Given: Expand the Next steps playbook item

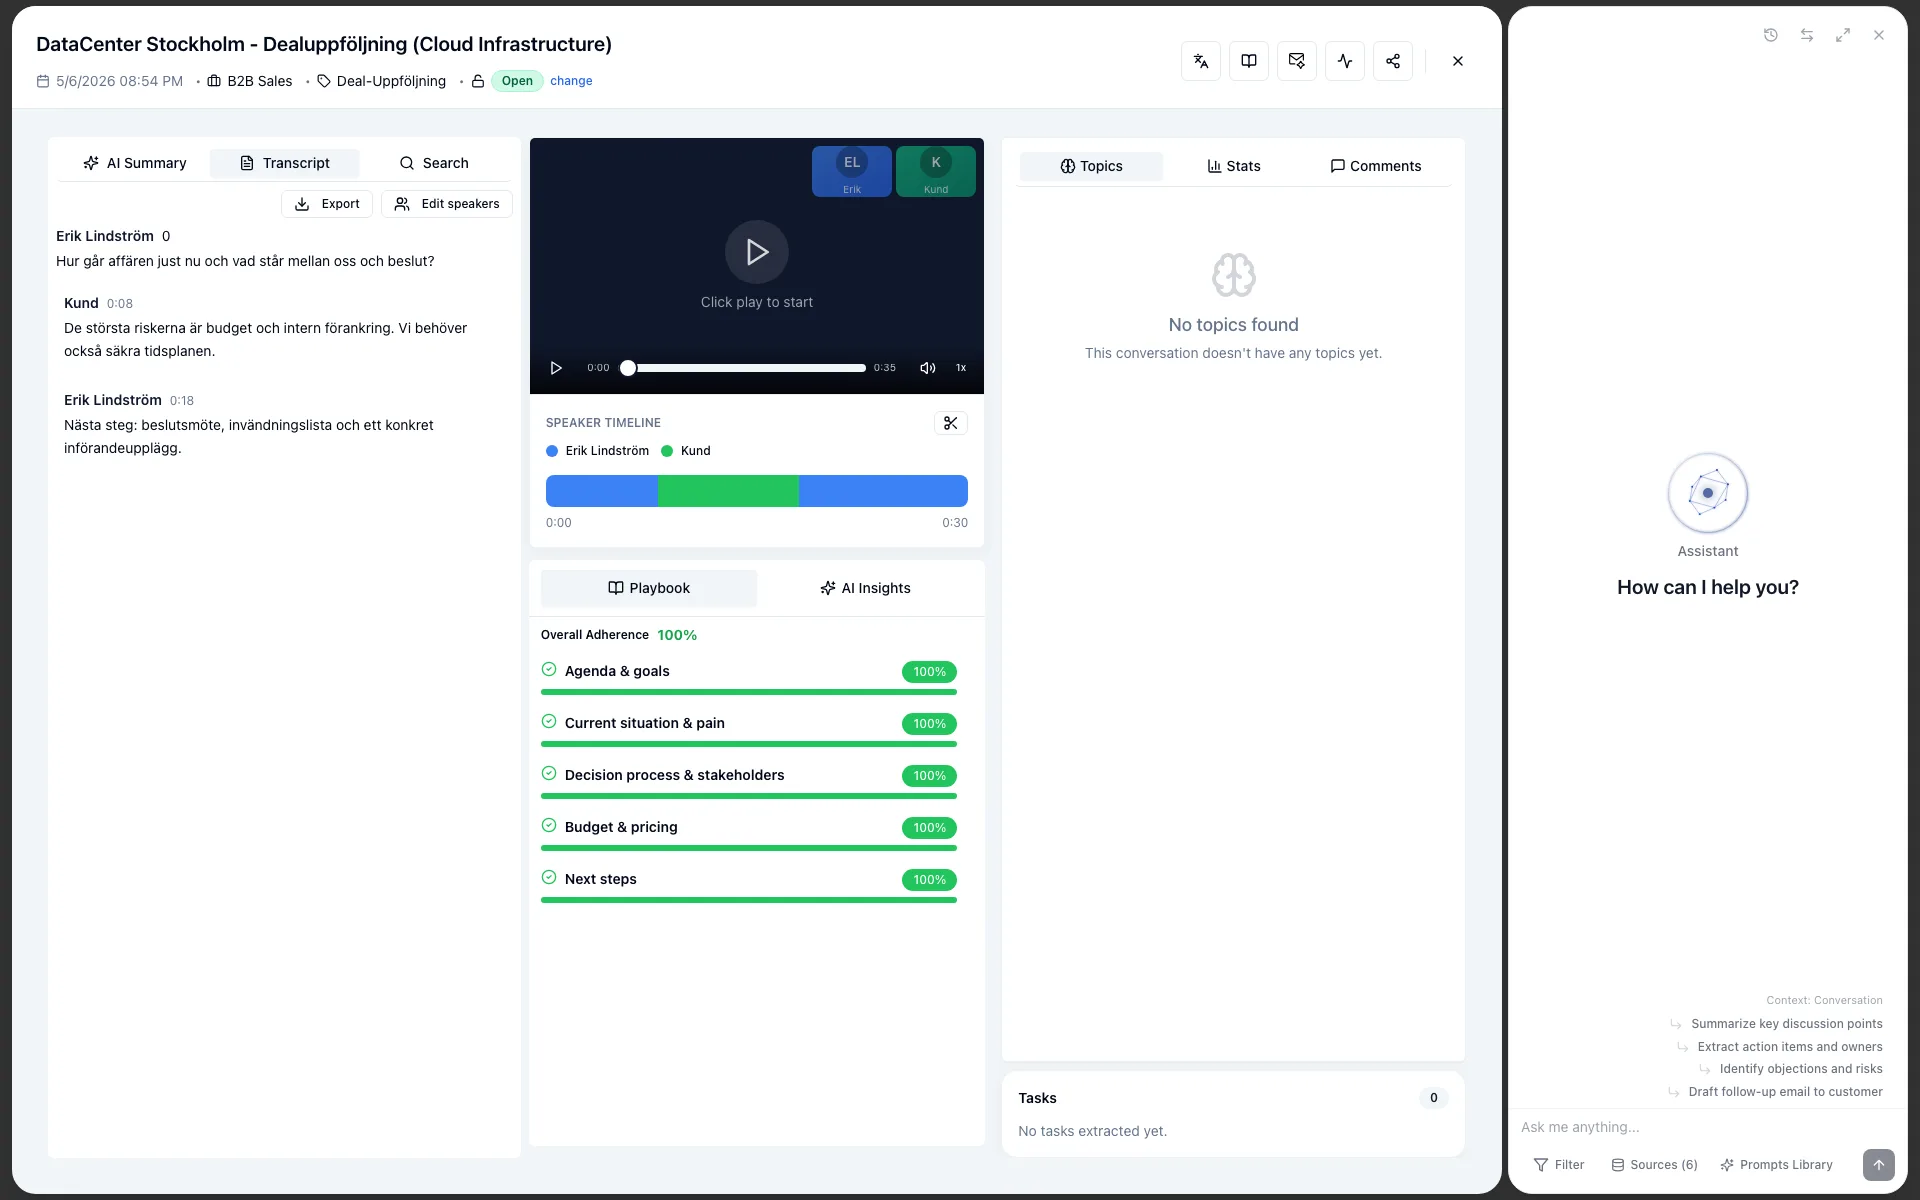Looking at the screenshot, I should [x=749, y=884].
